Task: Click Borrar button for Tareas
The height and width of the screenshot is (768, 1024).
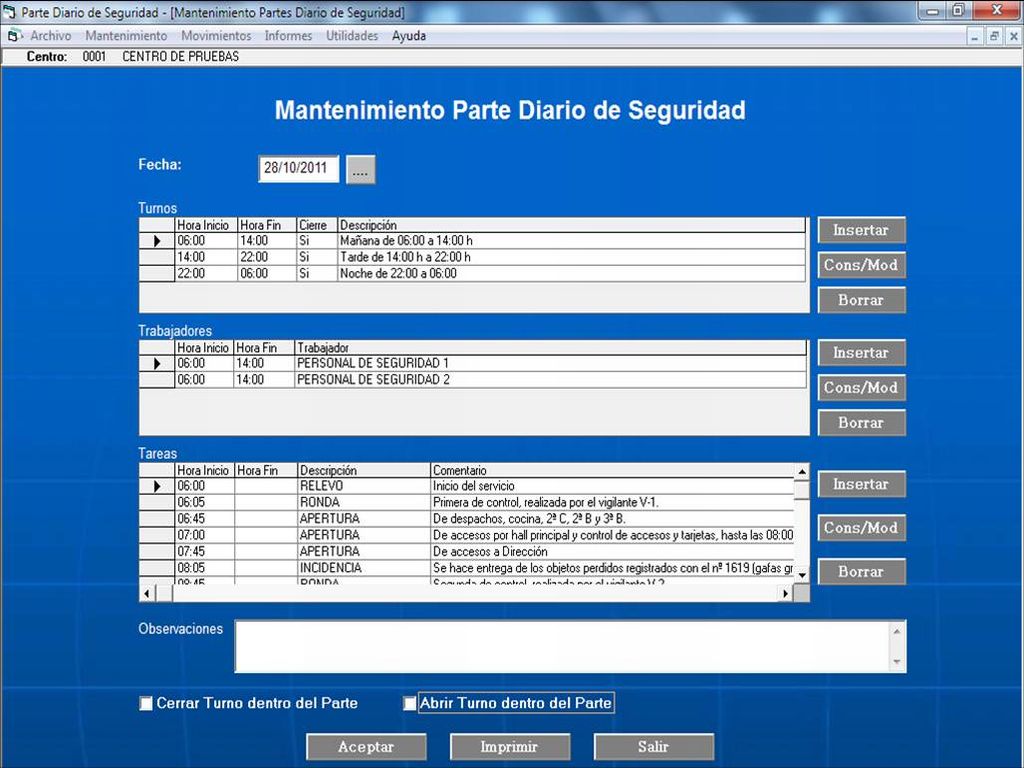Action: pos(861,572)
